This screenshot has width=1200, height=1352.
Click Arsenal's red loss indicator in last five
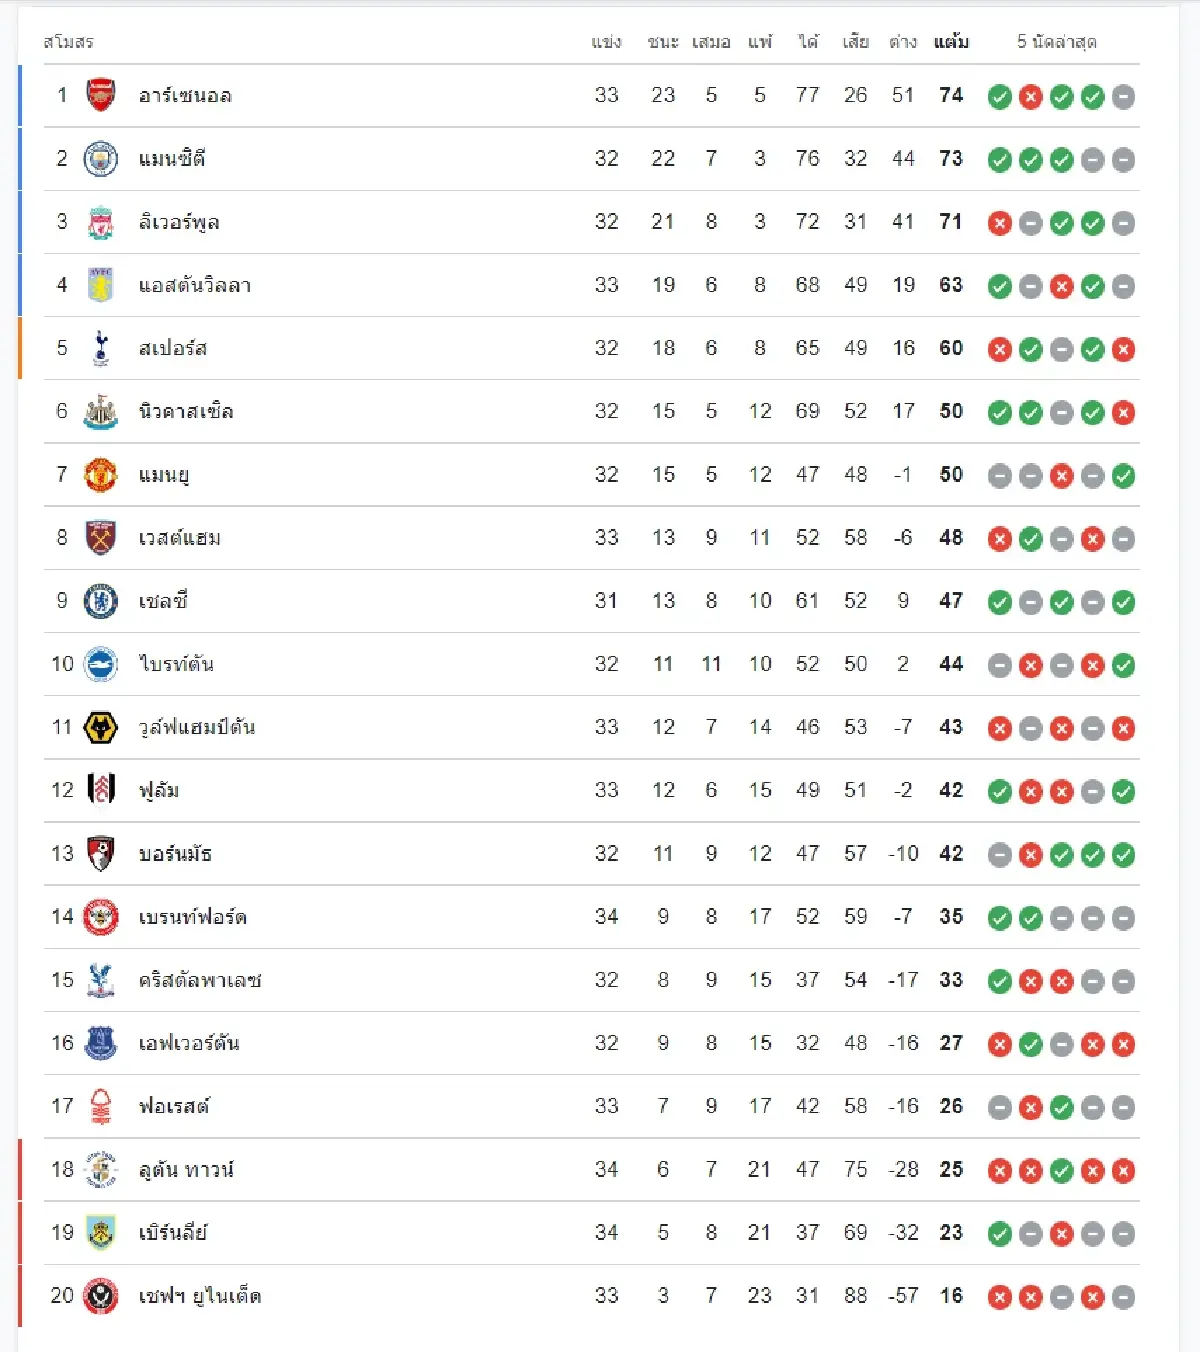point(1031,97)
